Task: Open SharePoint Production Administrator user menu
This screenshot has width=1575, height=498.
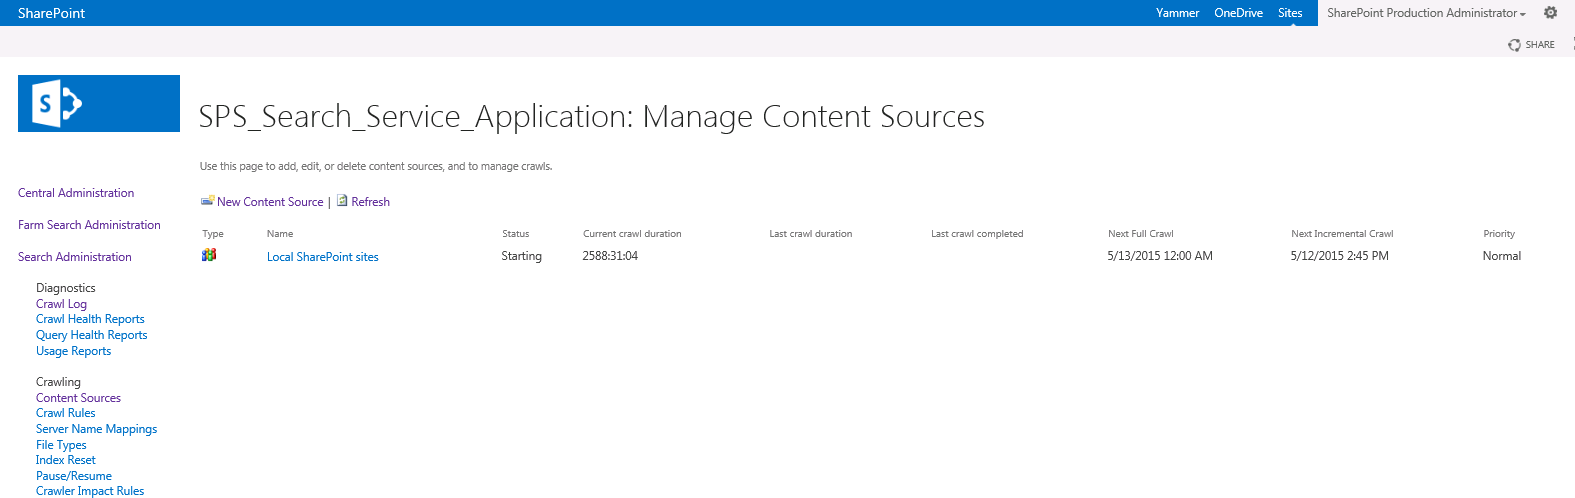Action: coord(1426,13)
